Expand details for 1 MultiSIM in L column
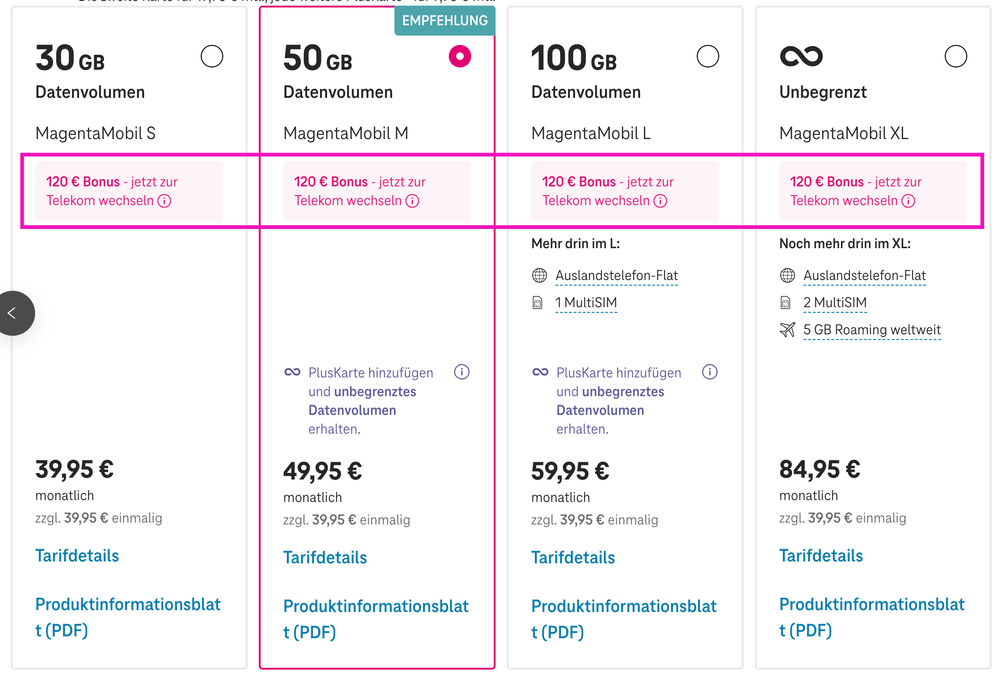The image size is (1000, 679). [585, 303]
